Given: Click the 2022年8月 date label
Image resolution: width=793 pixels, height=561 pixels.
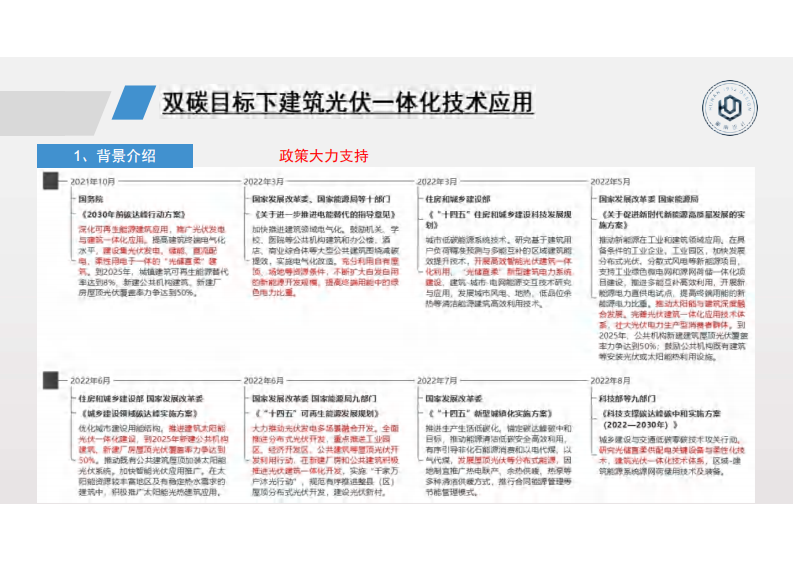Looking at the screenshot, I should (x=610, y=380).
